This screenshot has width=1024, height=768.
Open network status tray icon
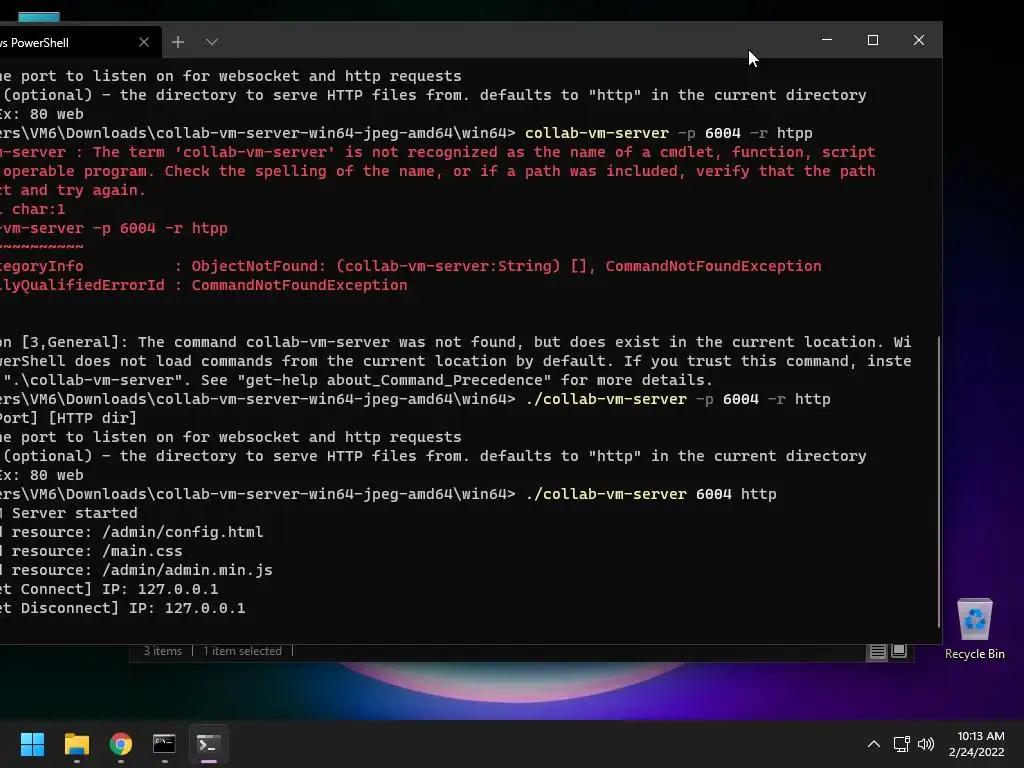(x=902, y=744)
